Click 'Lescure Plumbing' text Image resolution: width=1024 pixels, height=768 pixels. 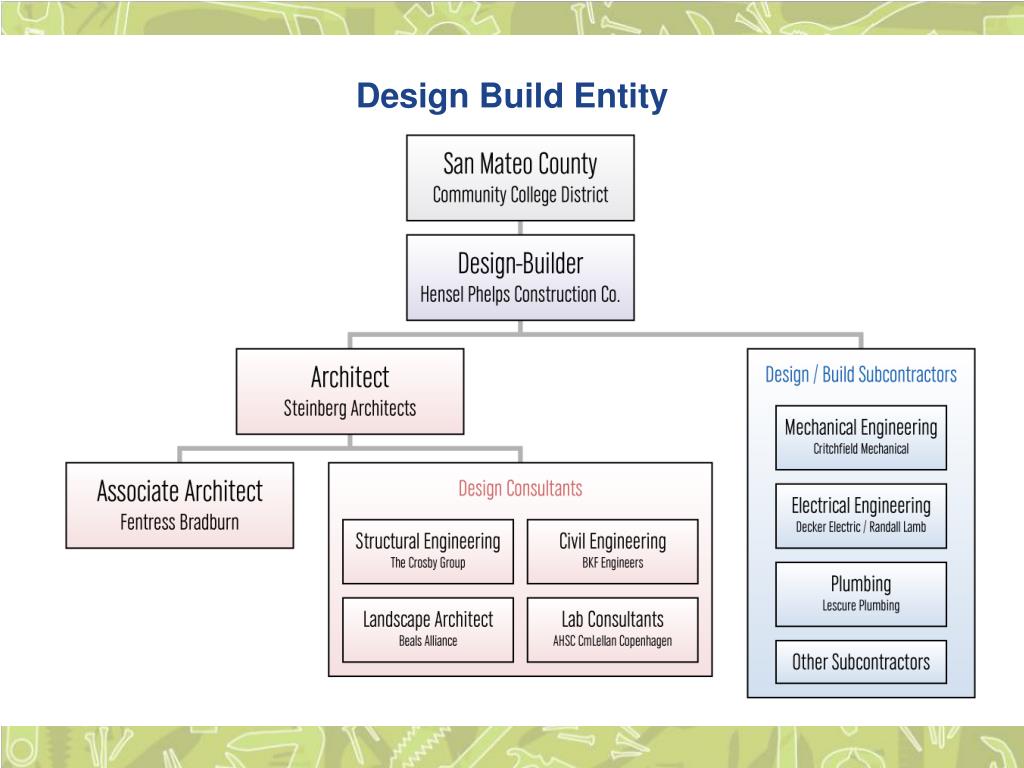tap(861, 605)
